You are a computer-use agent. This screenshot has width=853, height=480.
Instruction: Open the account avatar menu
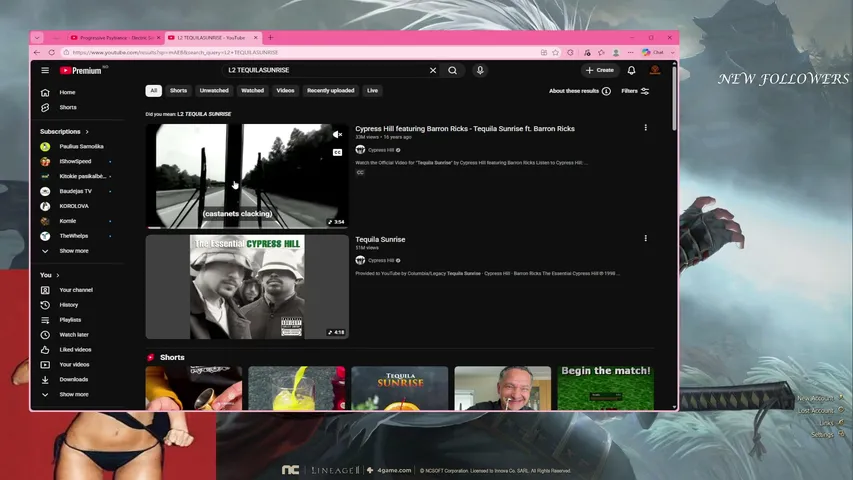(655, 70)
